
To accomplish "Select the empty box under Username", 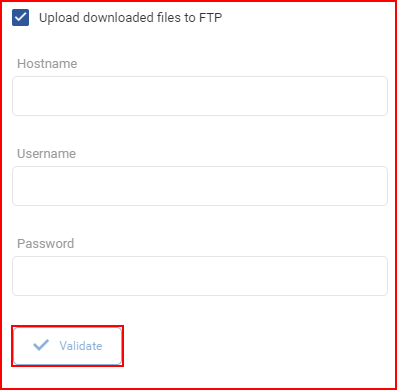I will pyautogui.click(x=200, y=186).
